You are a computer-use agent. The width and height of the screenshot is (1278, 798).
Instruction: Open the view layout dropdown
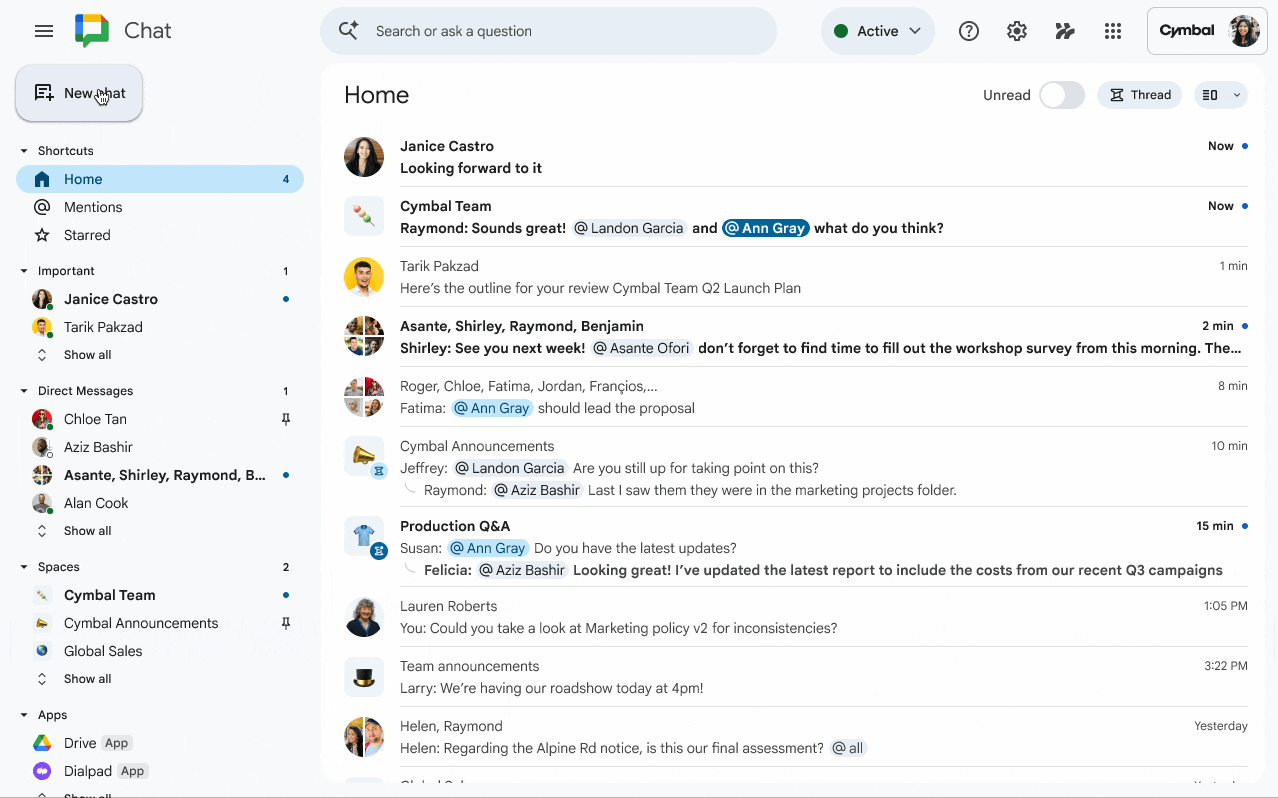coord(1220,94)
